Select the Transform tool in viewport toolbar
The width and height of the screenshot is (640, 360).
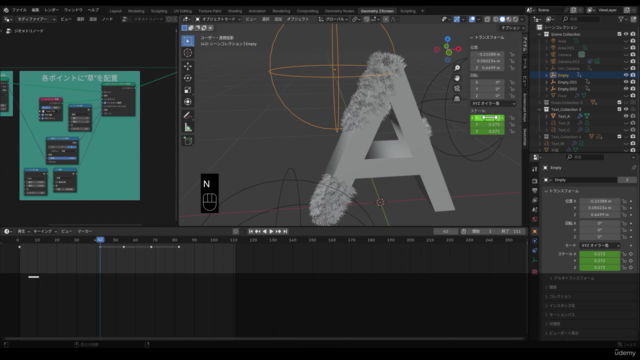[188, 102]
